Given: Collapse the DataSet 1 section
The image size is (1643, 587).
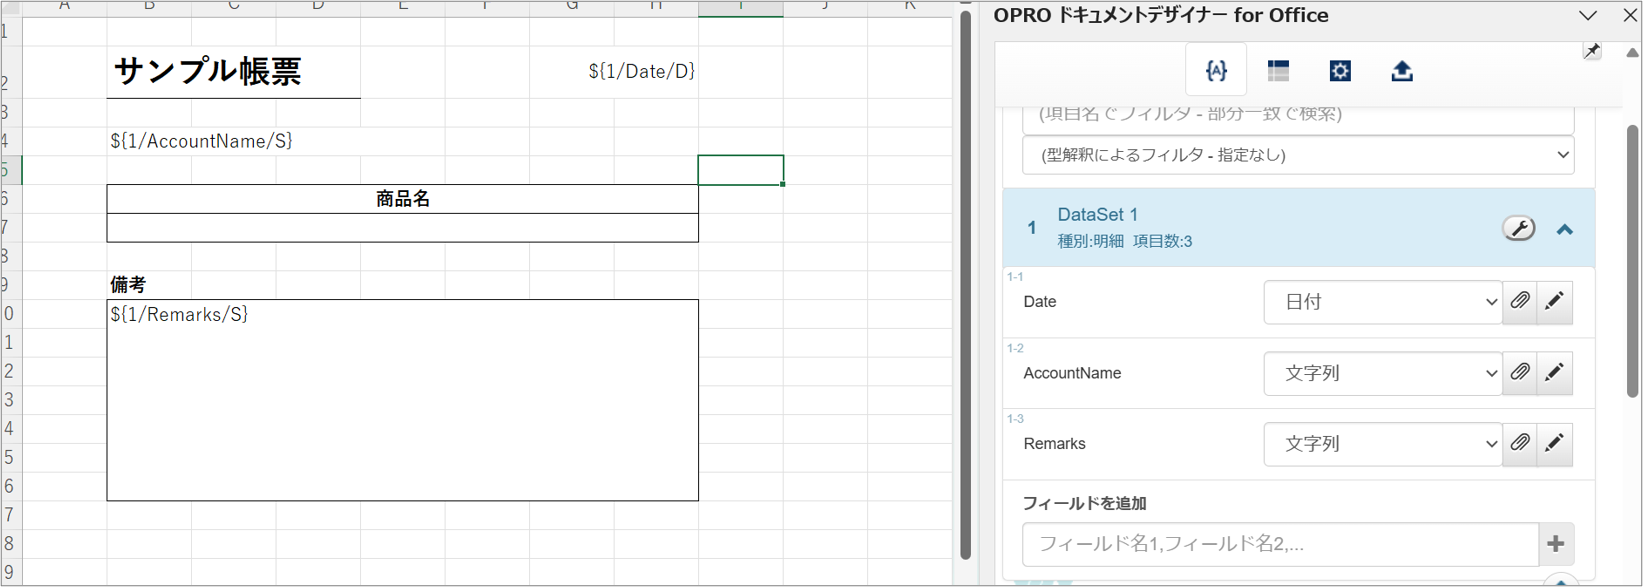Looking at the screenshot, I should (x=1565, y=230).
